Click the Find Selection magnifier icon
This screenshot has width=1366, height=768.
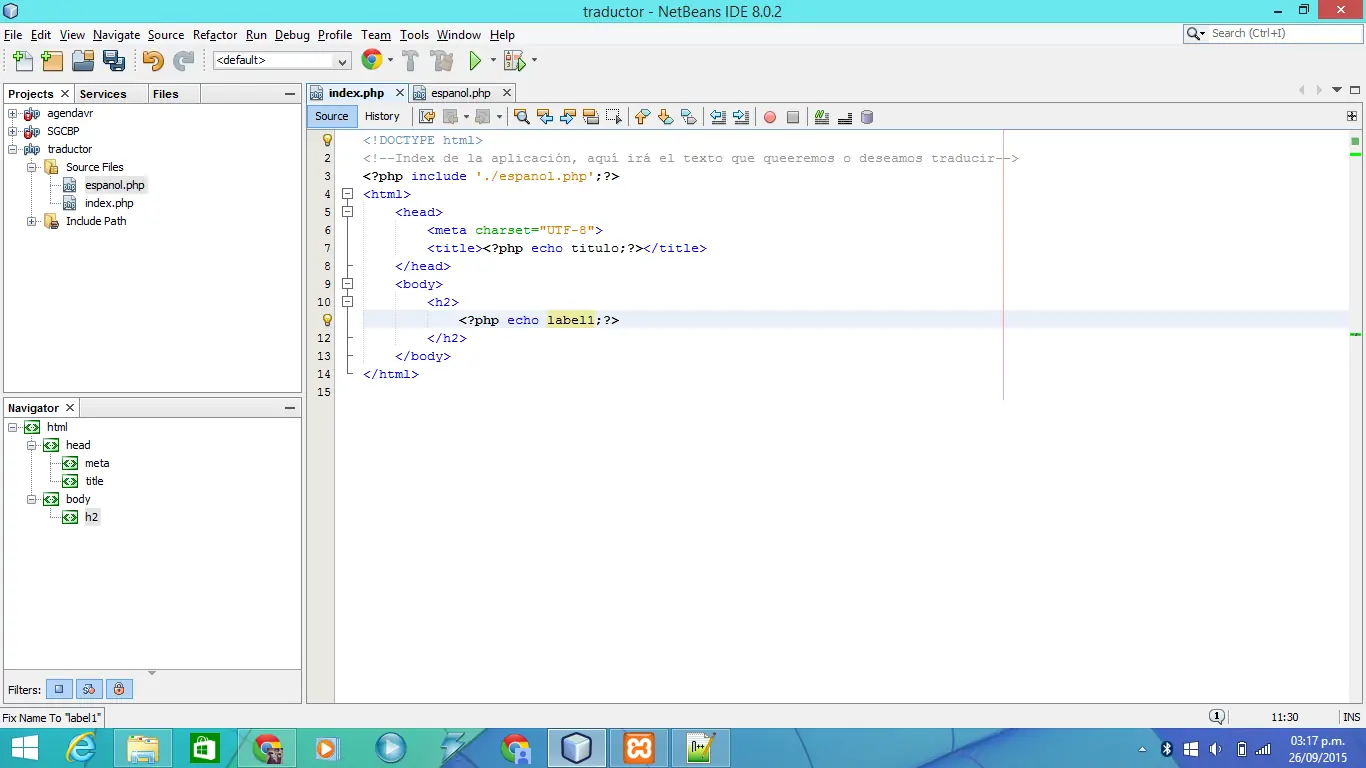521,117
